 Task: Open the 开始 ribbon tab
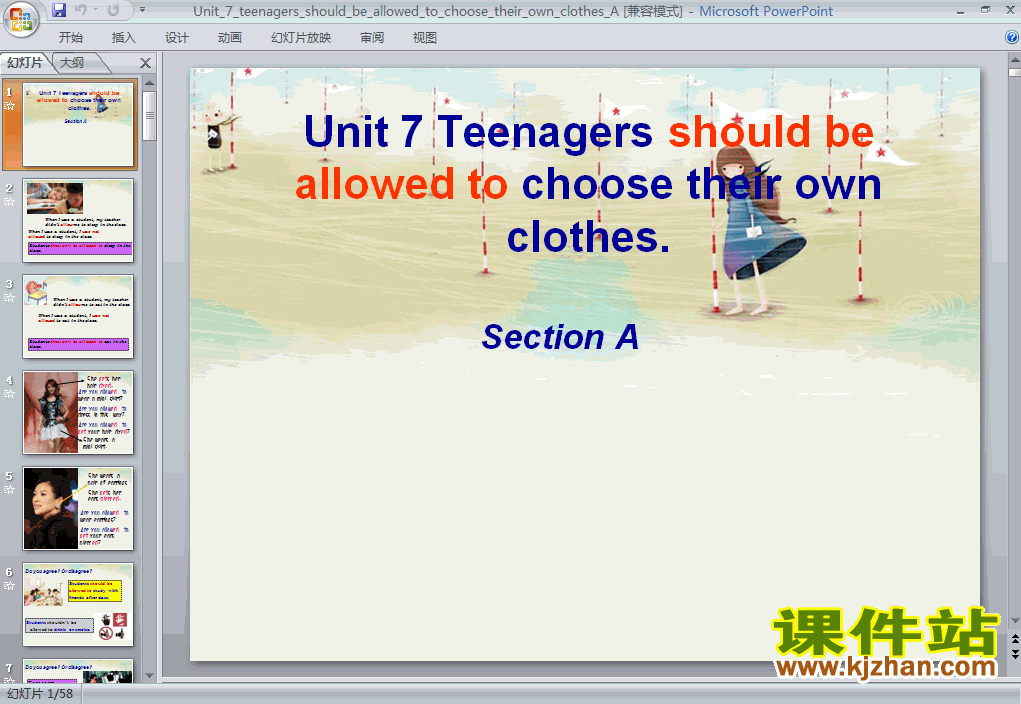(x=70, y=38)
